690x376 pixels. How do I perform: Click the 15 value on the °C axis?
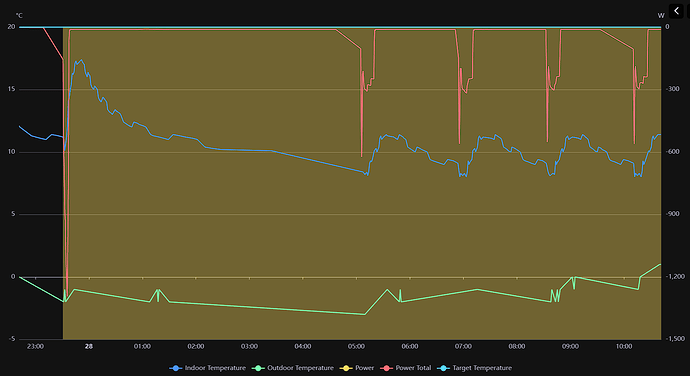[11, 89]
